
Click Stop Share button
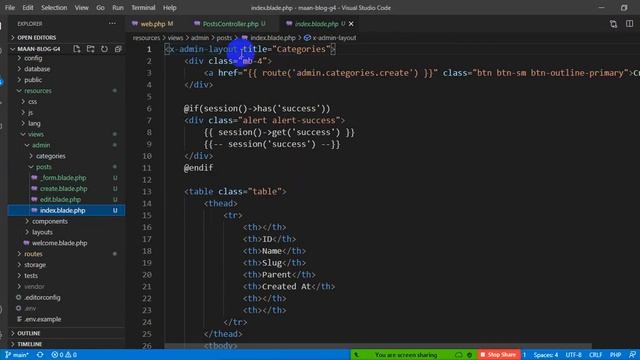pos(498,355)
